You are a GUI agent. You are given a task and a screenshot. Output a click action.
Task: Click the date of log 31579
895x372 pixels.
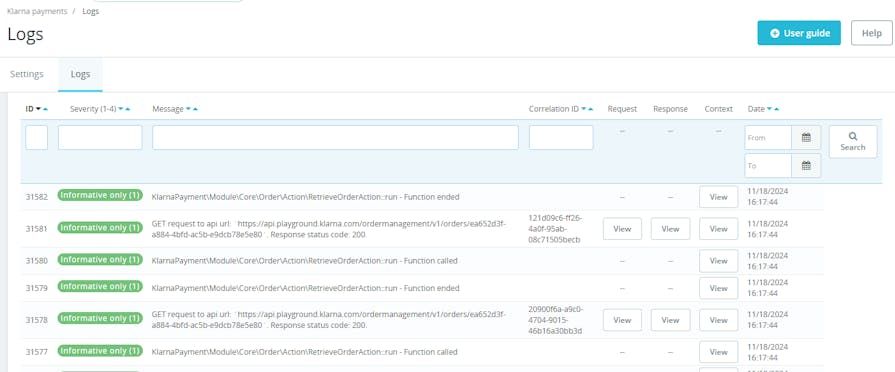point(768,288)
